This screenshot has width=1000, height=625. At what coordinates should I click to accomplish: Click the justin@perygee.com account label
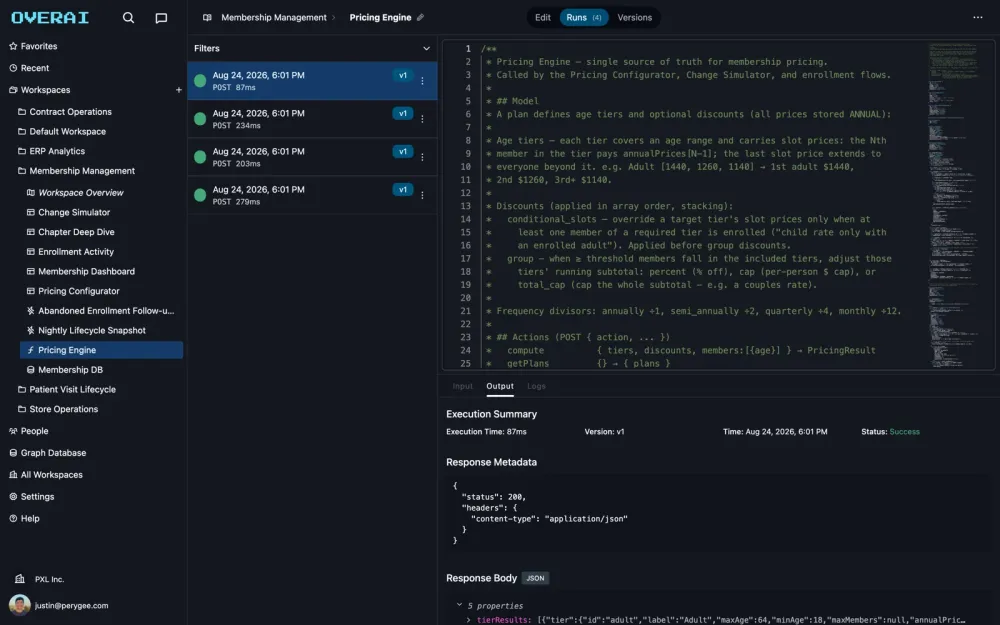click(x=71, y=606)
